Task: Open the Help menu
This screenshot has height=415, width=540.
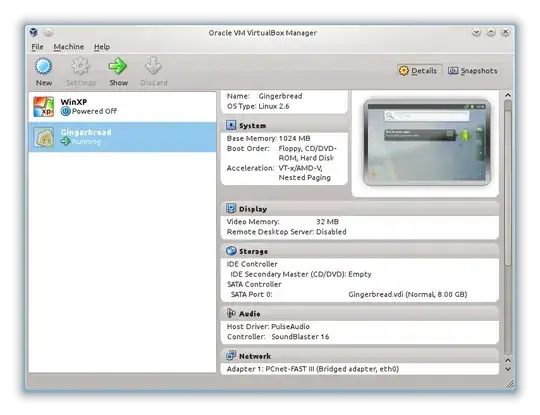Action: tap(102, 47)
